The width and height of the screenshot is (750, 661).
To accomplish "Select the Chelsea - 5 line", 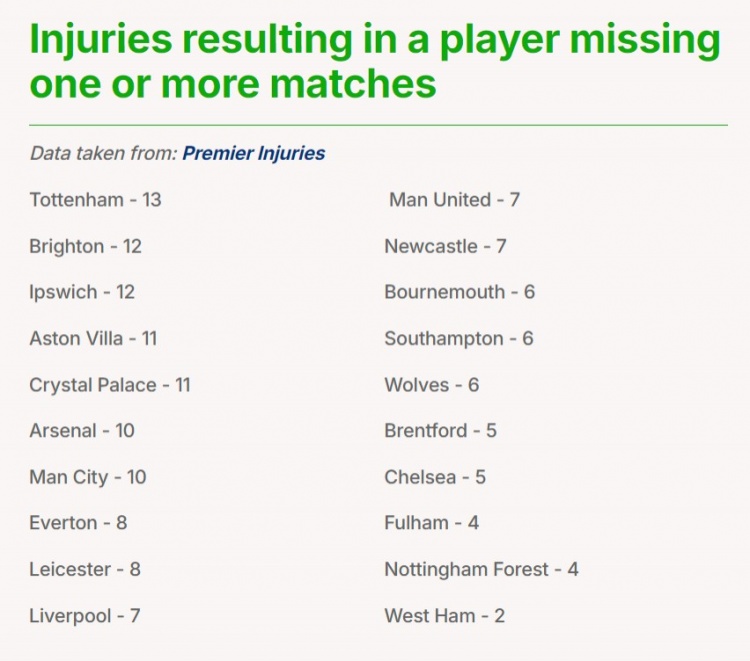I will click(435, 477).
